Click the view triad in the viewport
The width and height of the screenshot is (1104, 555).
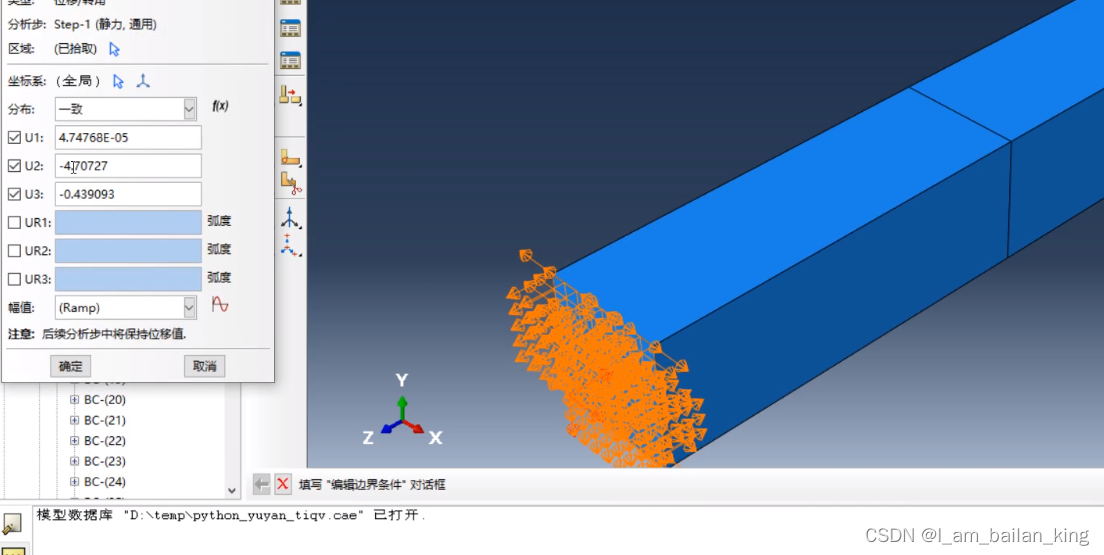tap(402, 411)
